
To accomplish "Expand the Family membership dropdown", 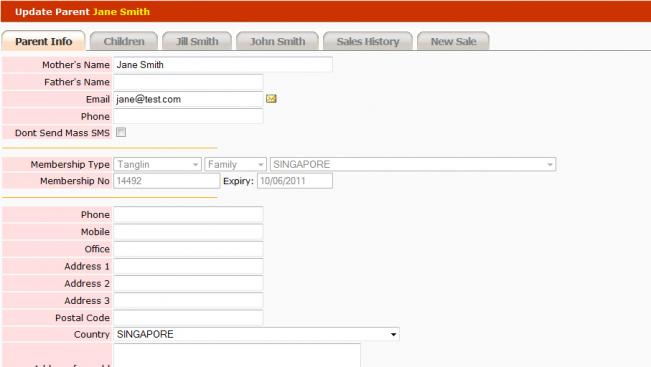I will [x=235, y=164].
